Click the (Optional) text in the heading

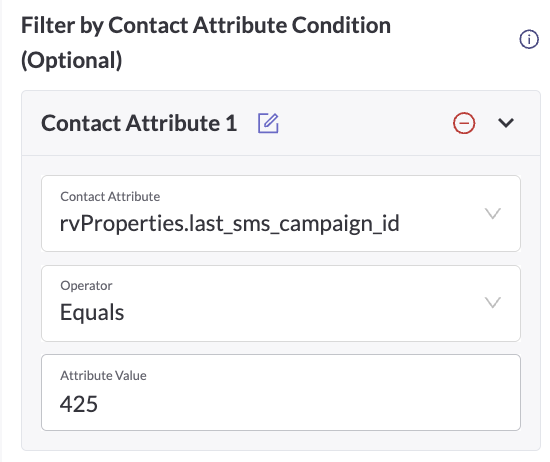(x=72, y=60)
